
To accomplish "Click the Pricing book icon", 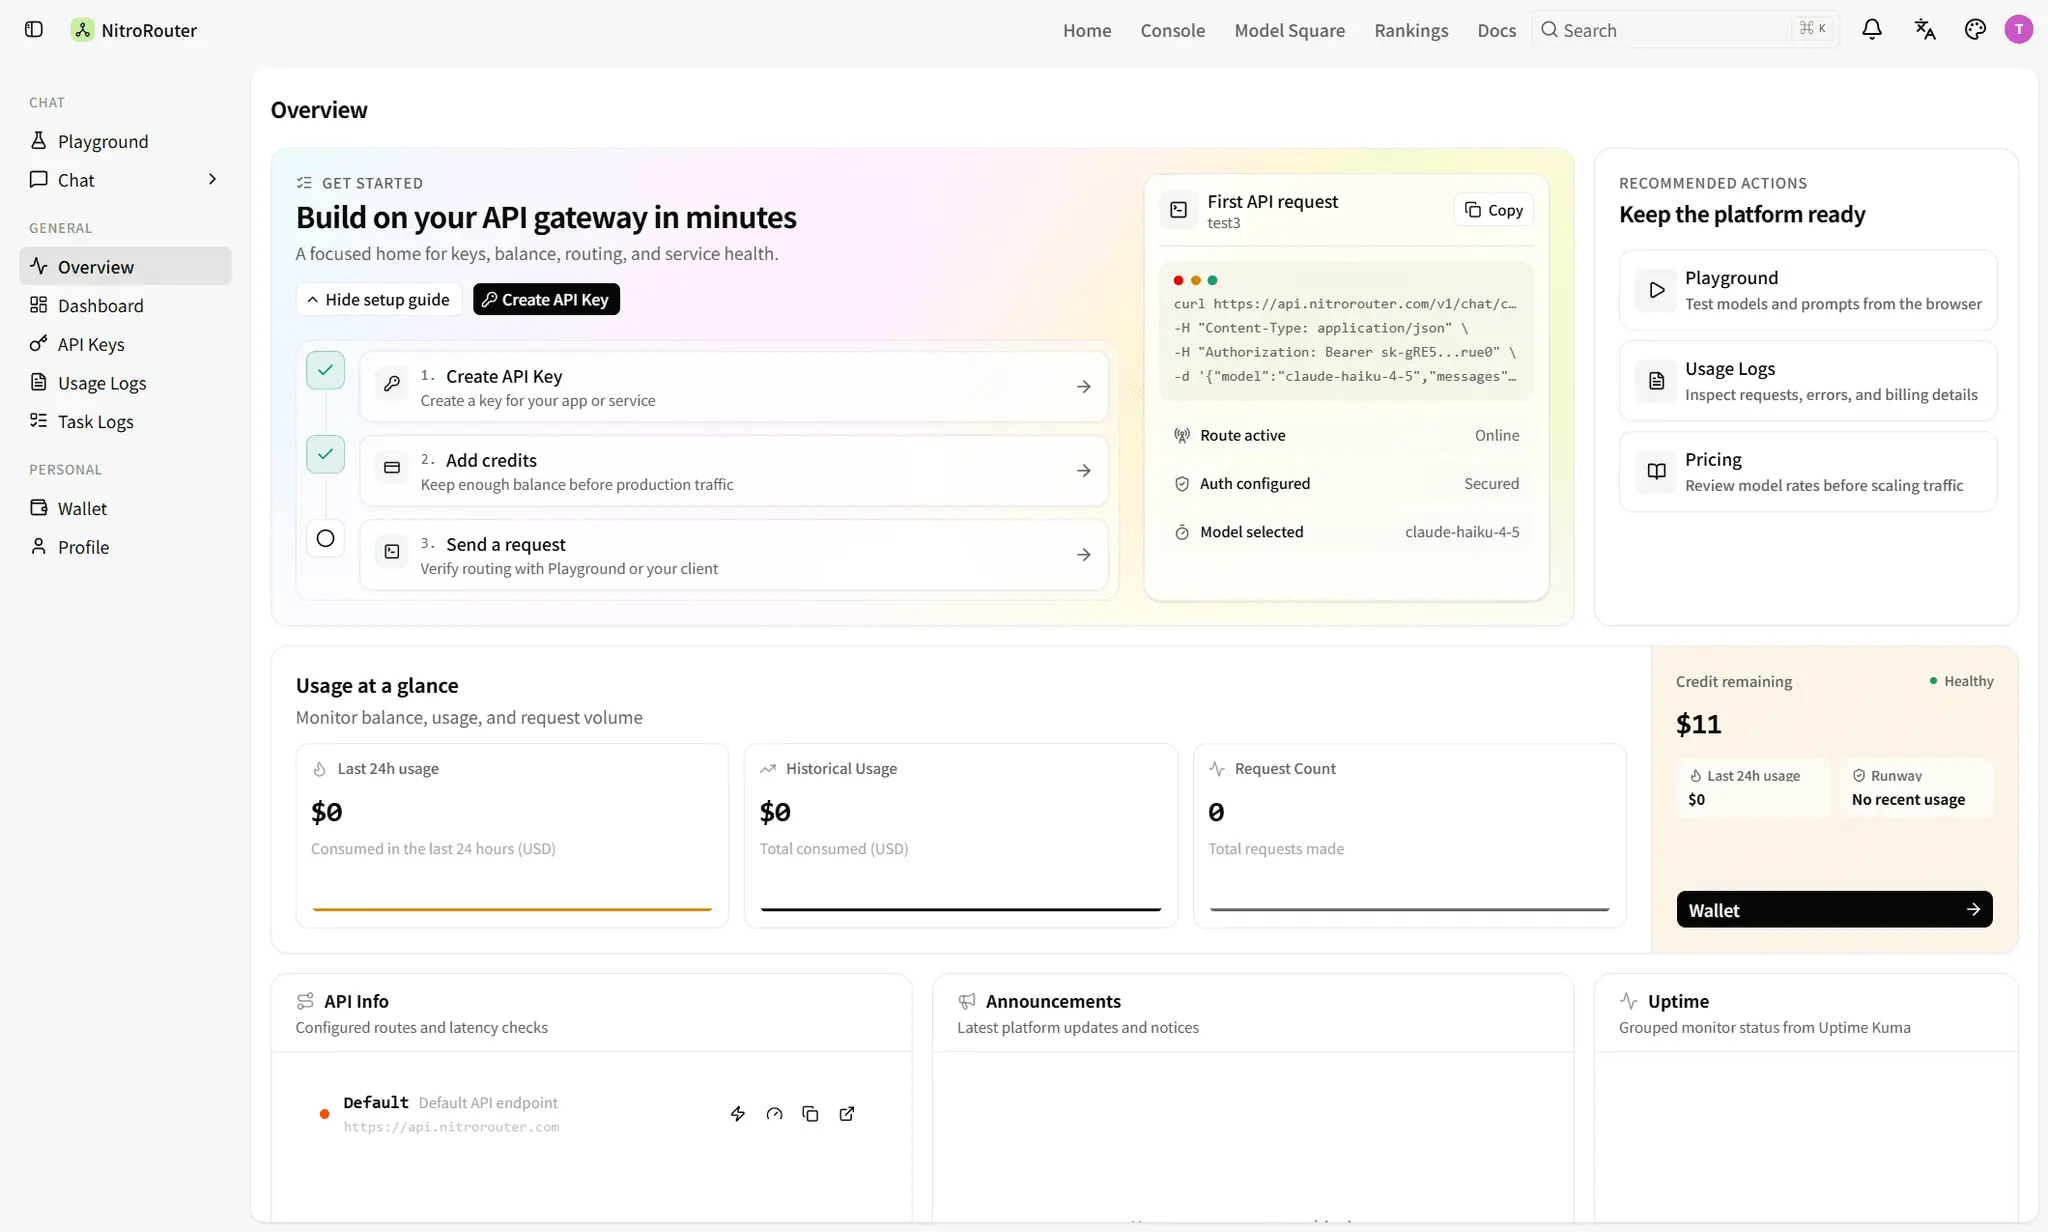I will [1657, 472].
